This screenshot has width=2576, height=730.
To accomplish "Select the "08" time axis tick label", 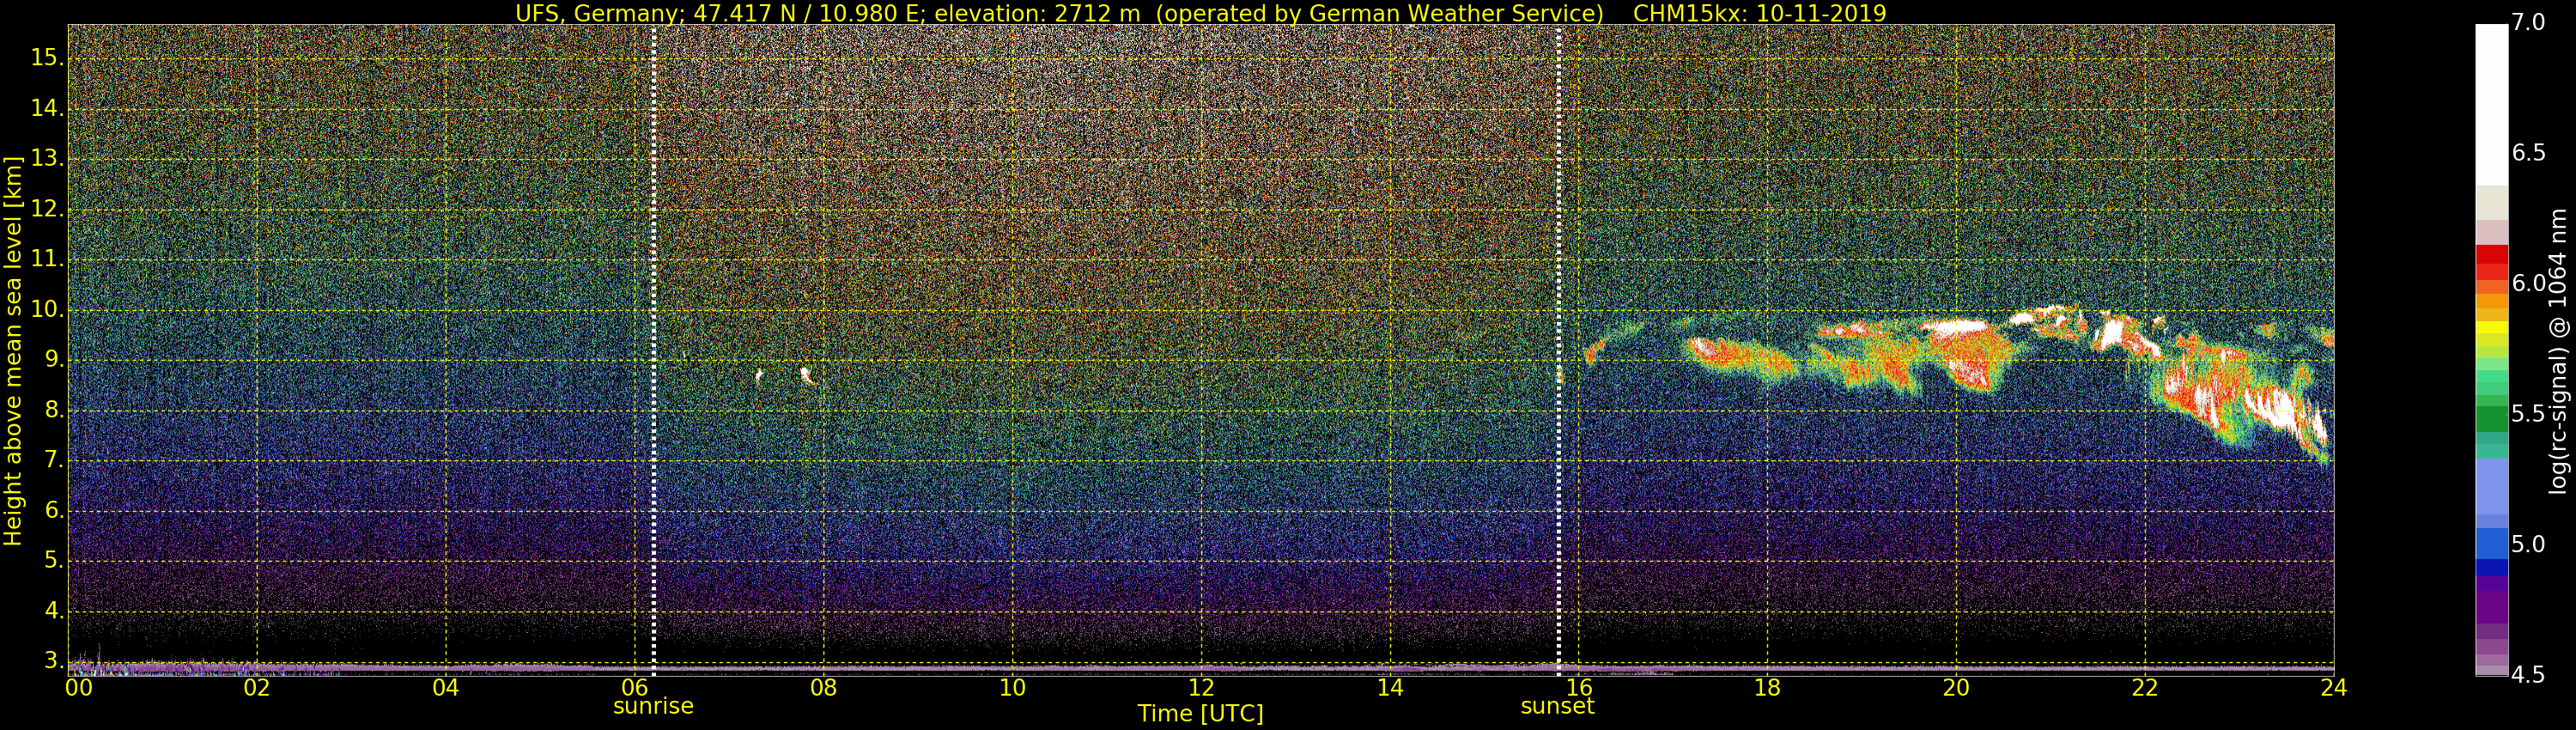I will tap(823, 688).
